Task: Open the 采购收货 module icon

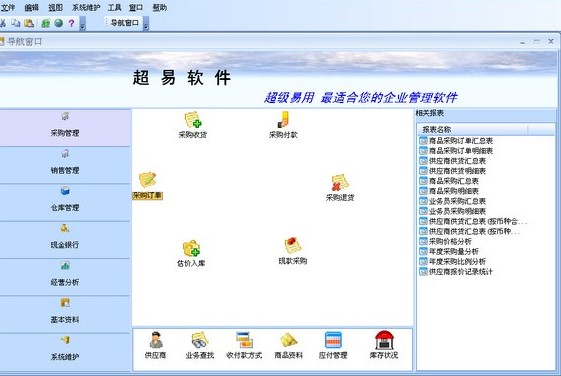Action: (x=193, y=125)
